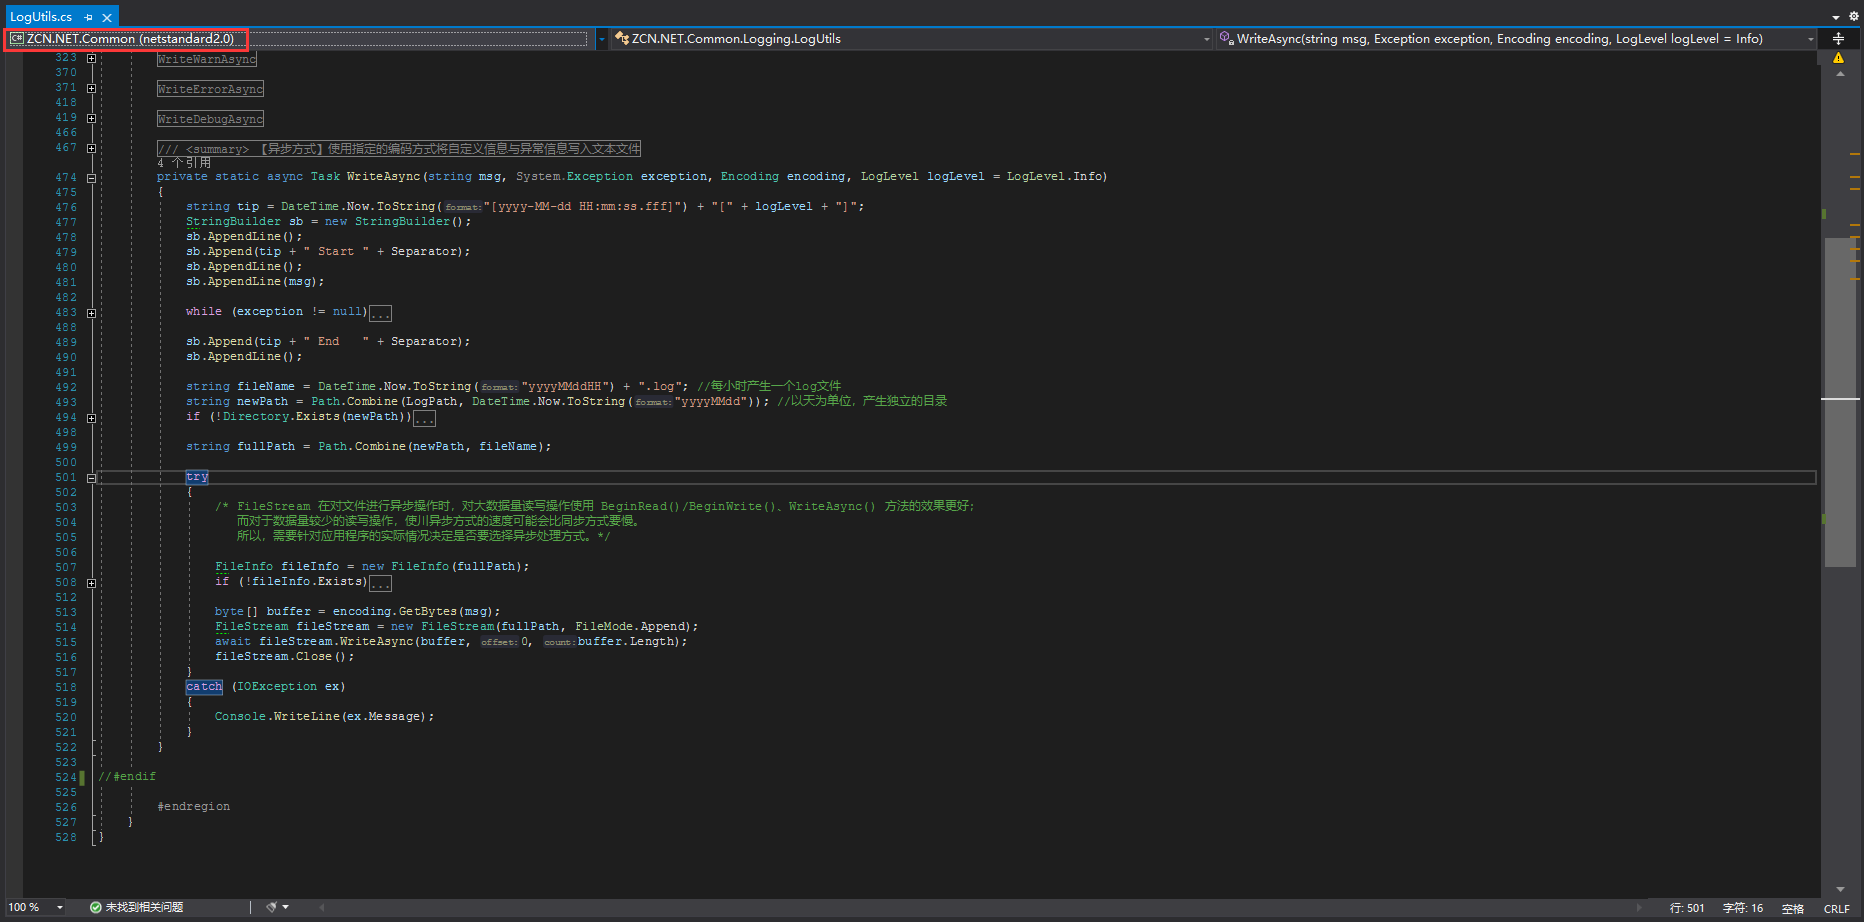Click the vertical scrollbar thumb

pyautogui.click(x=1840, y=402)
